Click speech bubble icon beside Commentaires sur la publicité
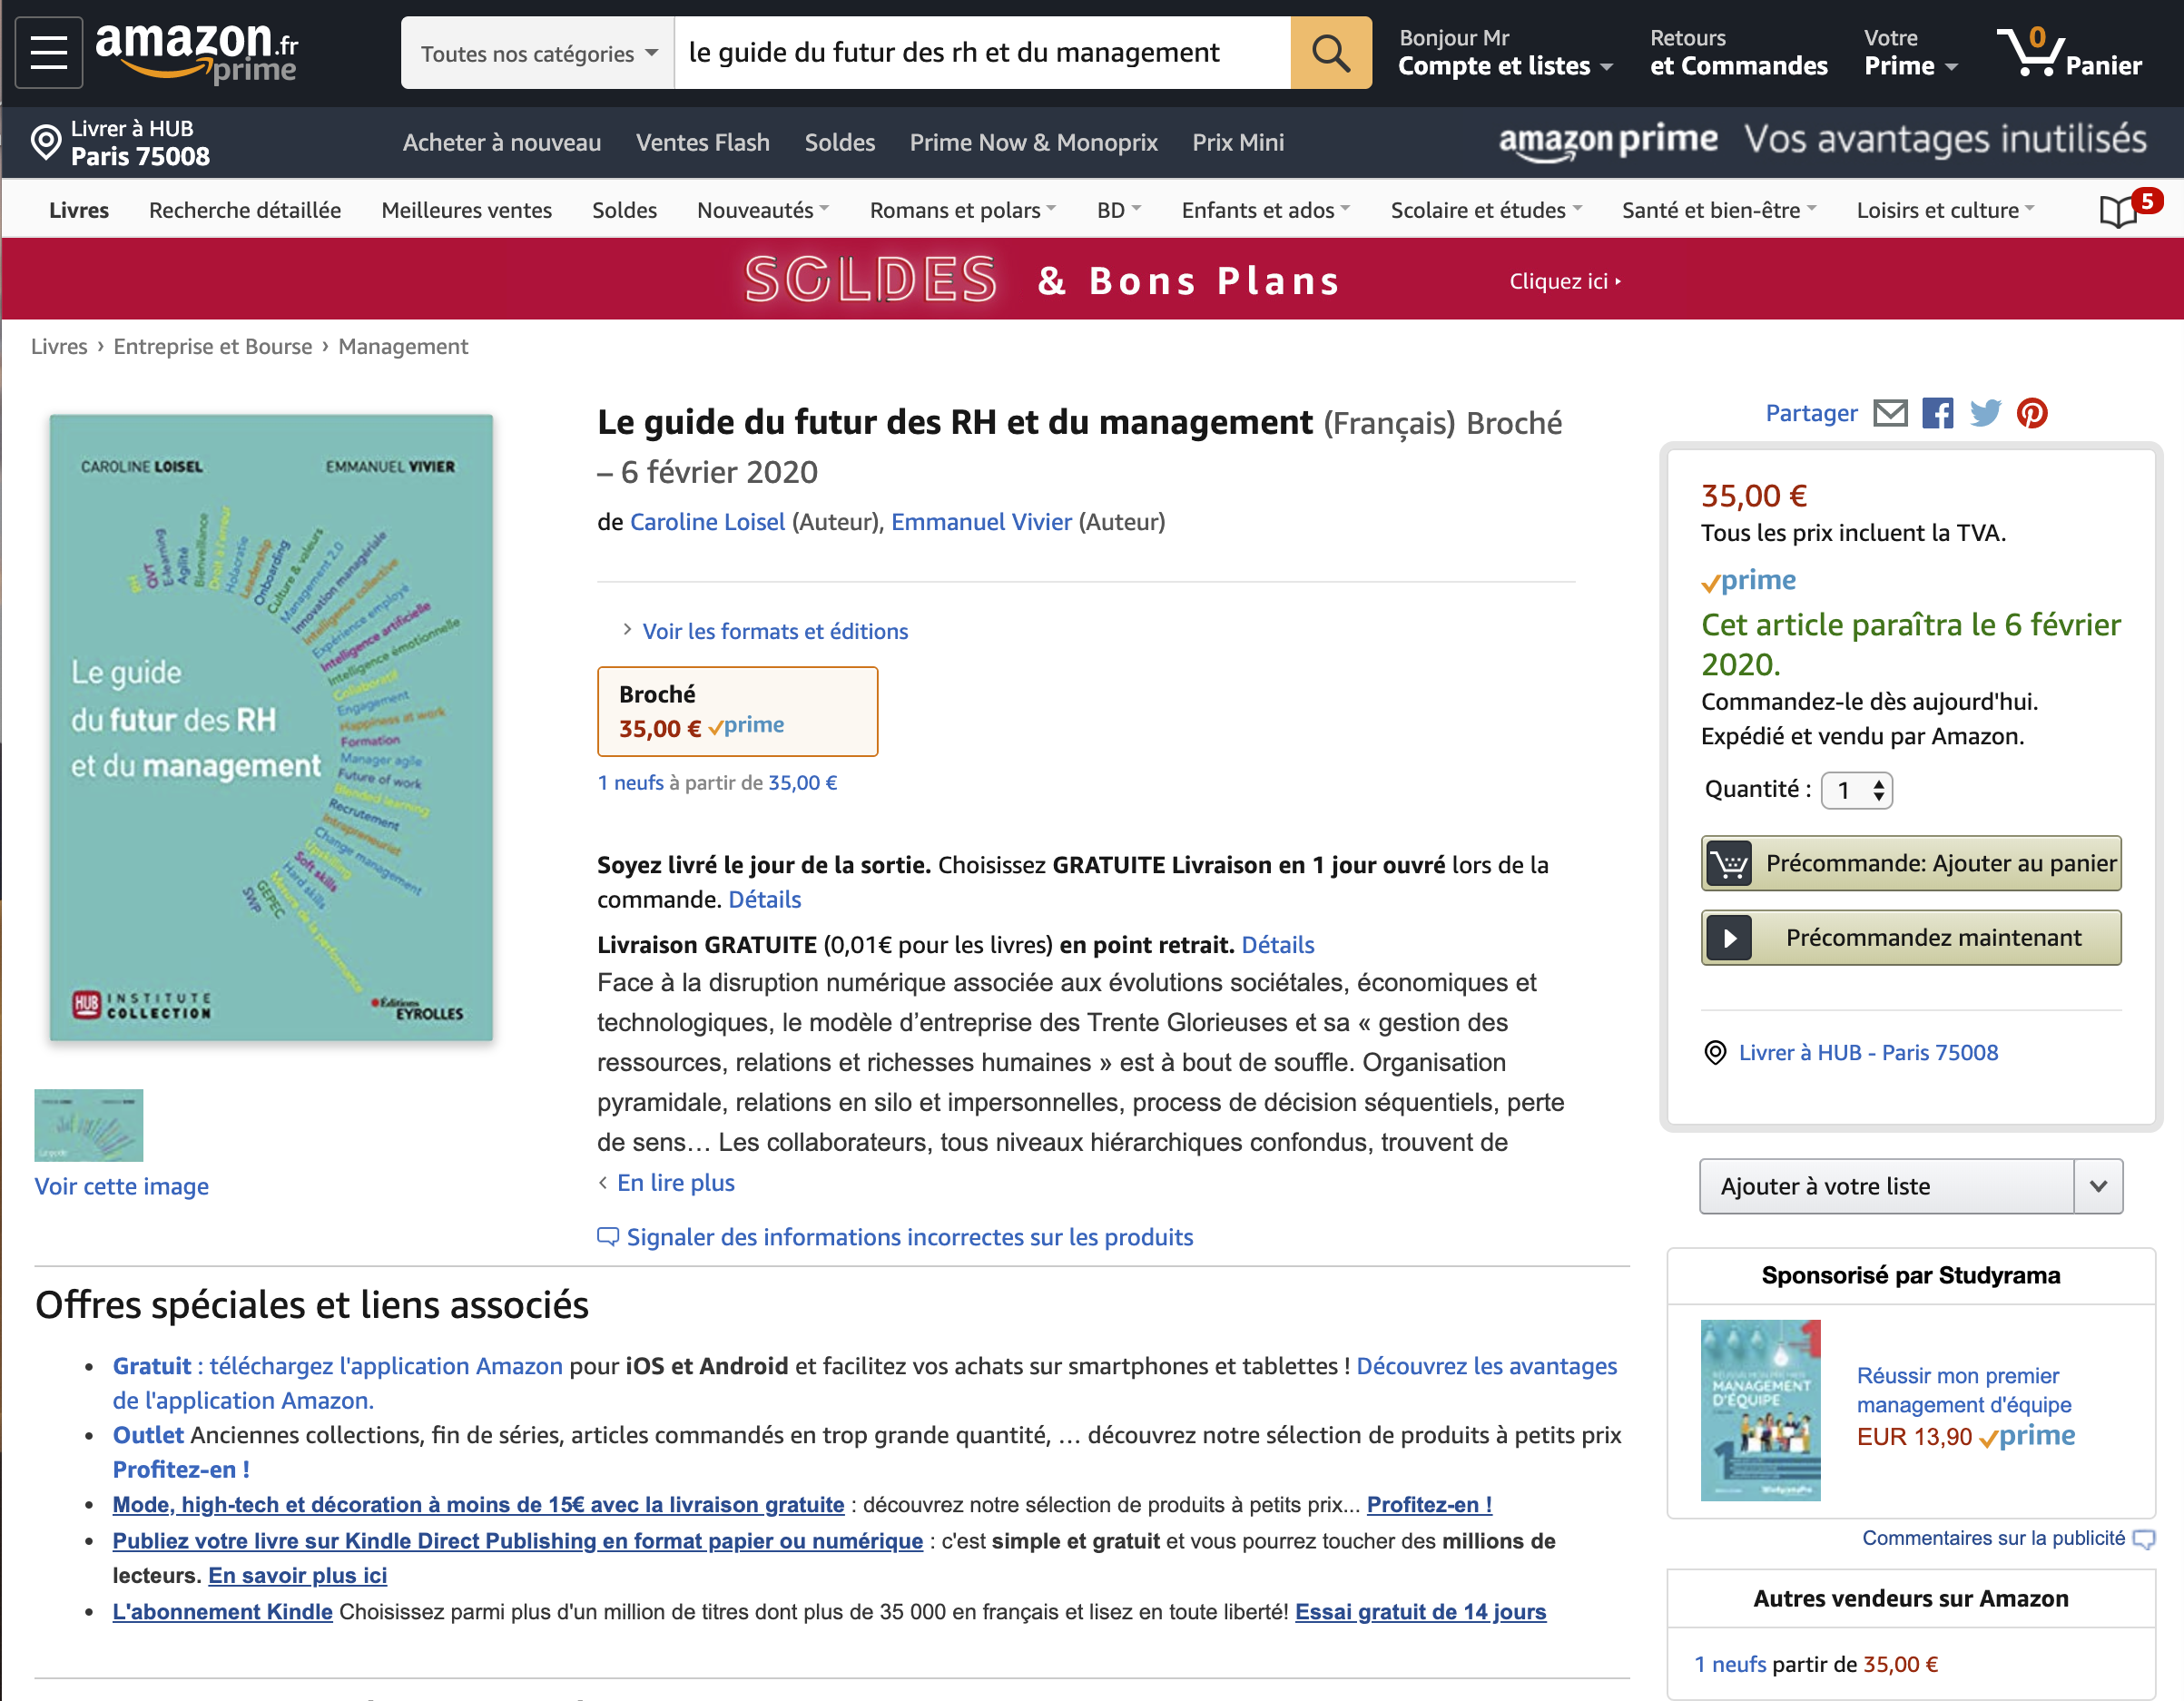 coord(2143,1539)
